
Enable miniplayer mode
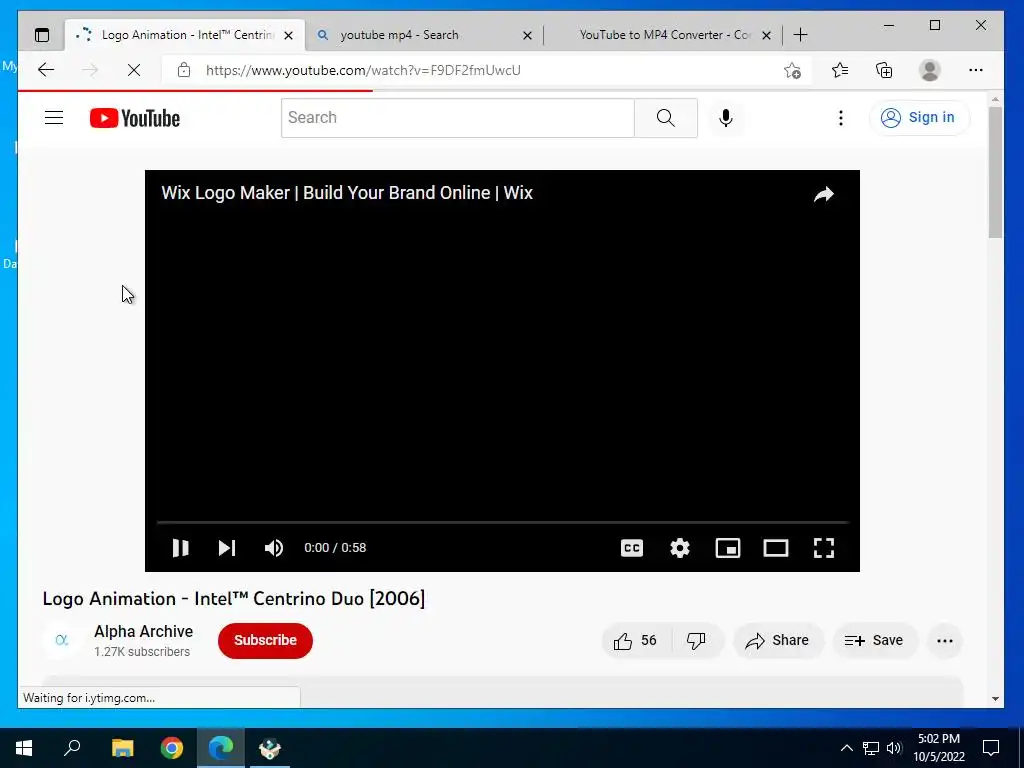point(728,548)
